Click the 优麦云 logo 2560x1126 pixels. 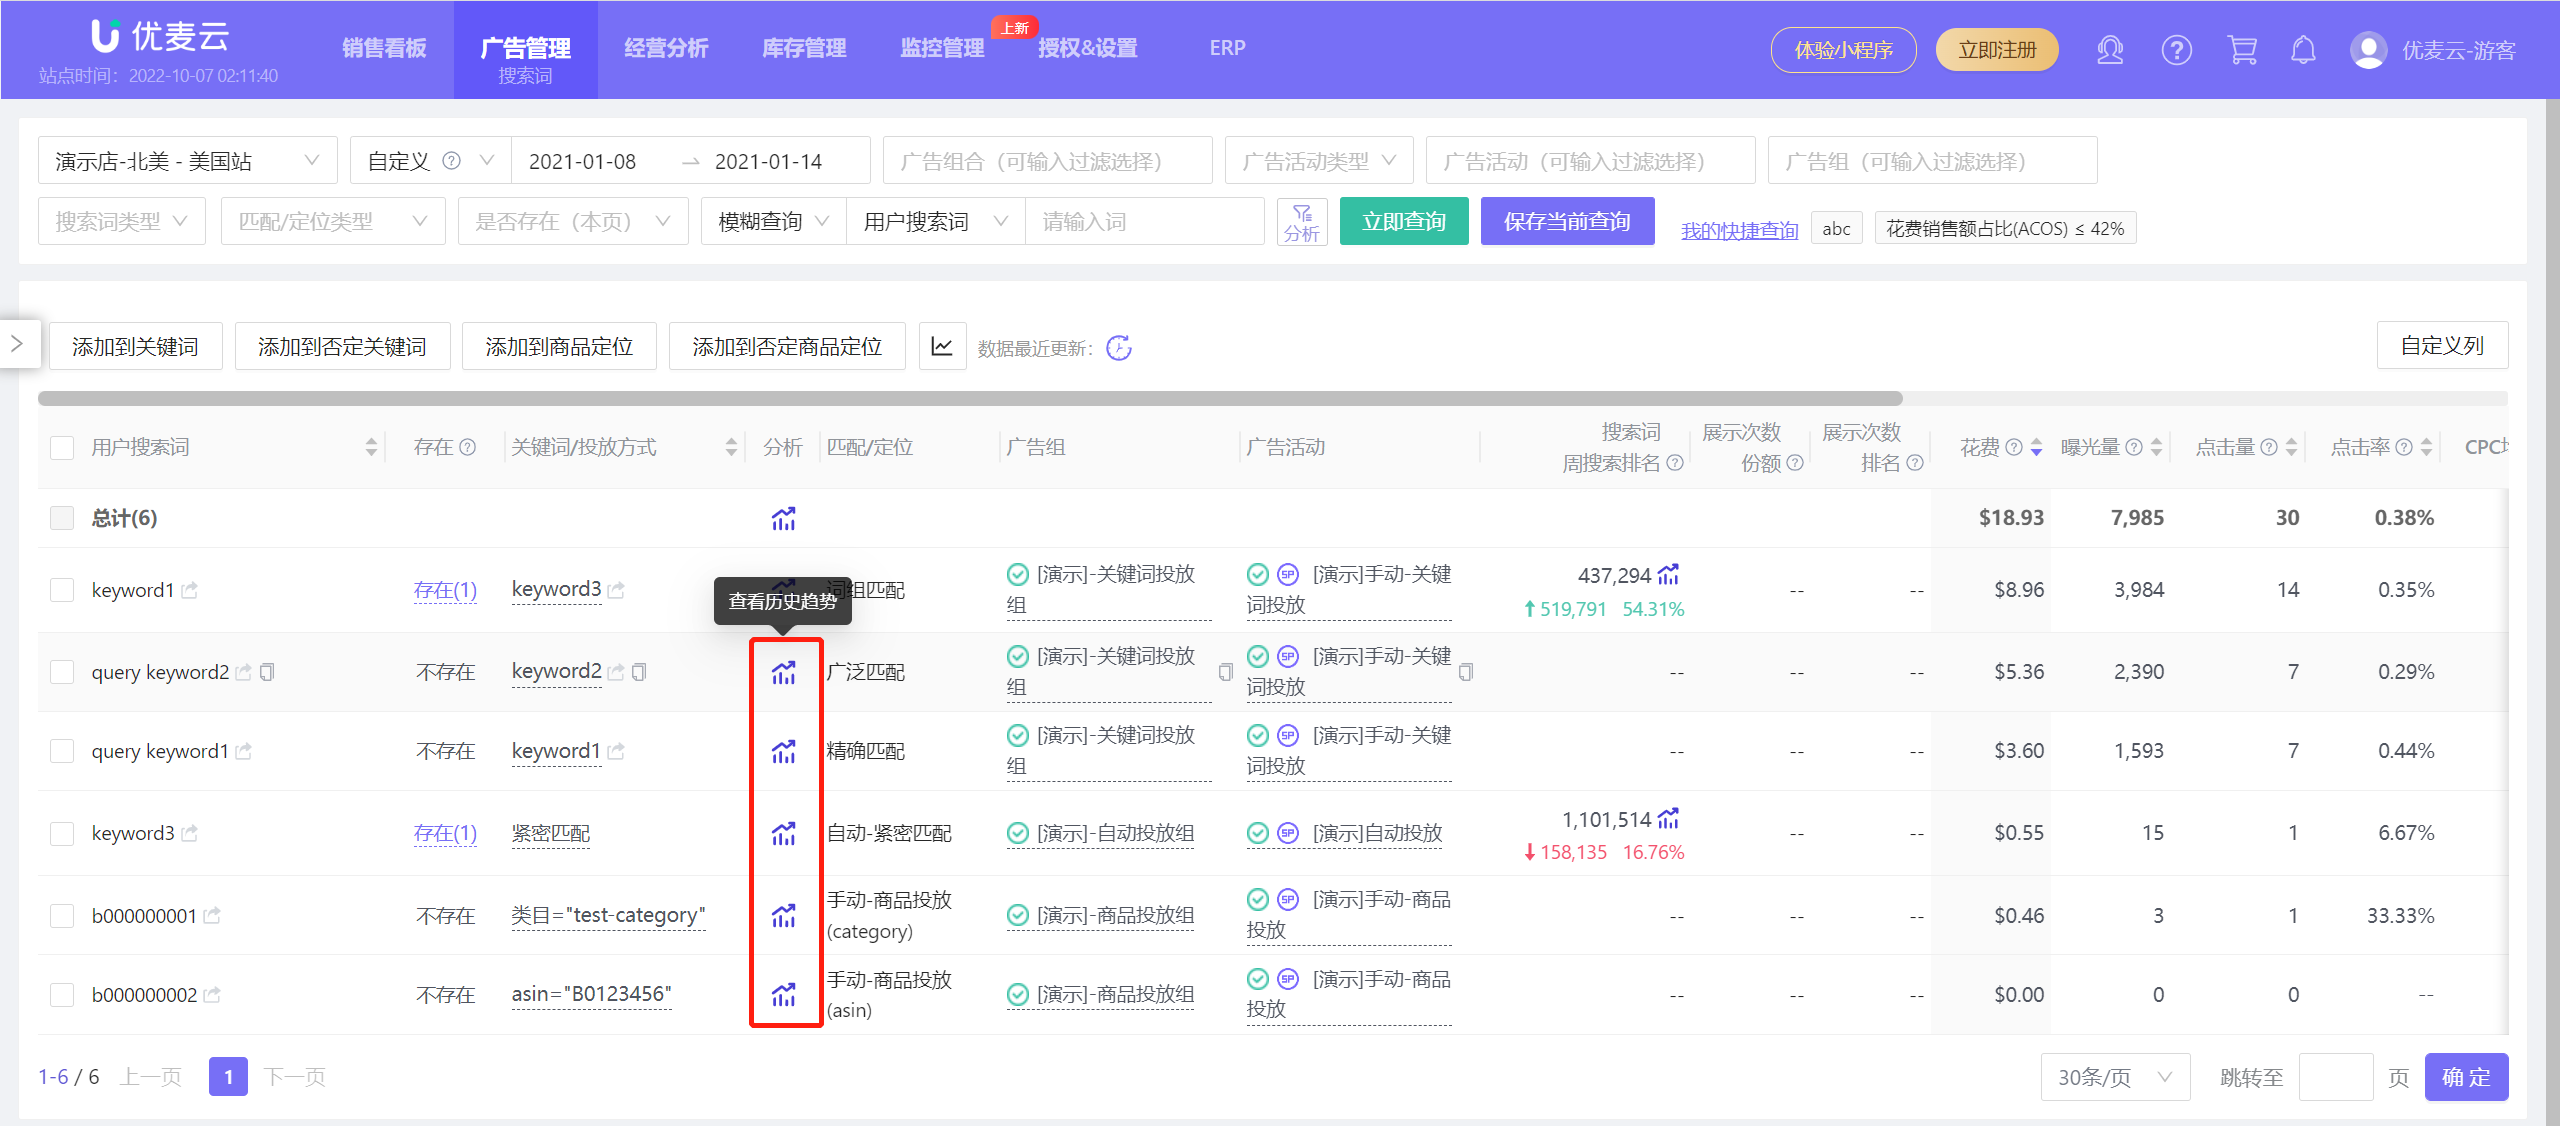tap(160, 37)
